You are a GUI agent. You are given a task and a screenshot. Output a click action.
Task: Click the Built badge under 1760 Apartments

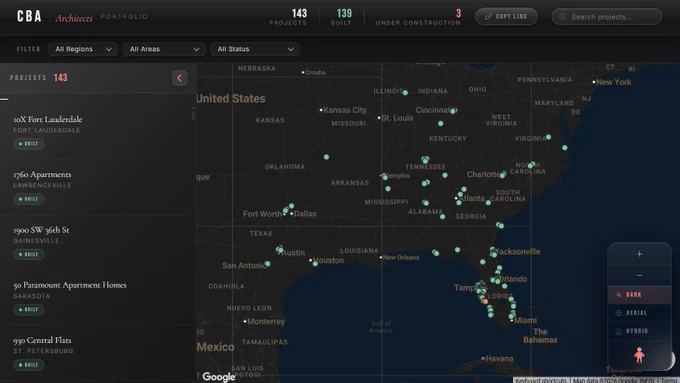pyautogui.click(x=29, y=199)
